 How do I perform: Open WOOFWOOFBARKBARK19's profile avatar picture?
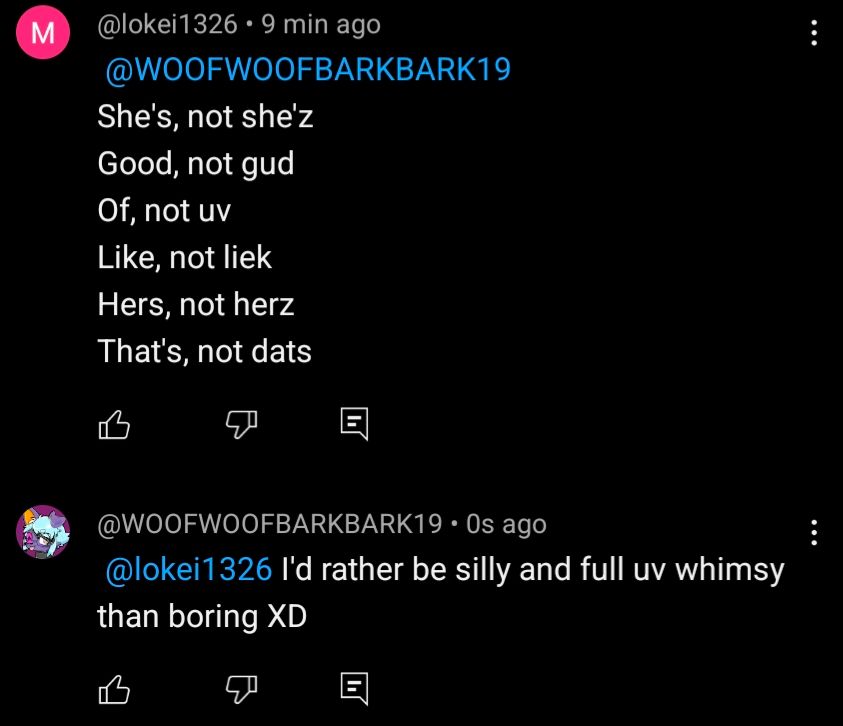(42, 532)
